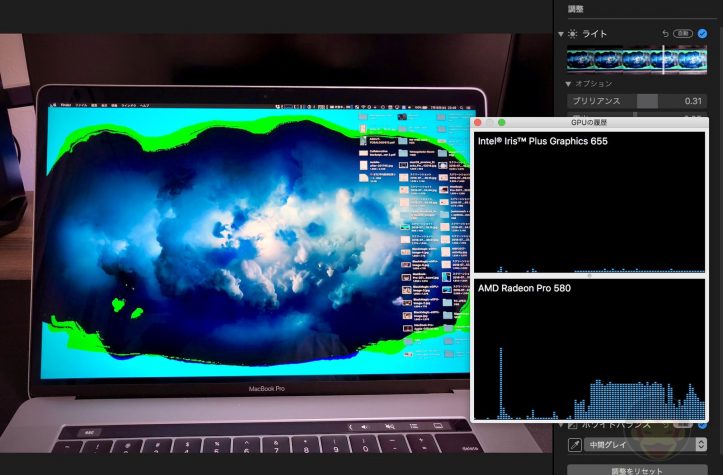The height and width of the screenshot is (475, 723).
Task: Click the ライト filmstrip slider preview
Action: click(637, 60)
